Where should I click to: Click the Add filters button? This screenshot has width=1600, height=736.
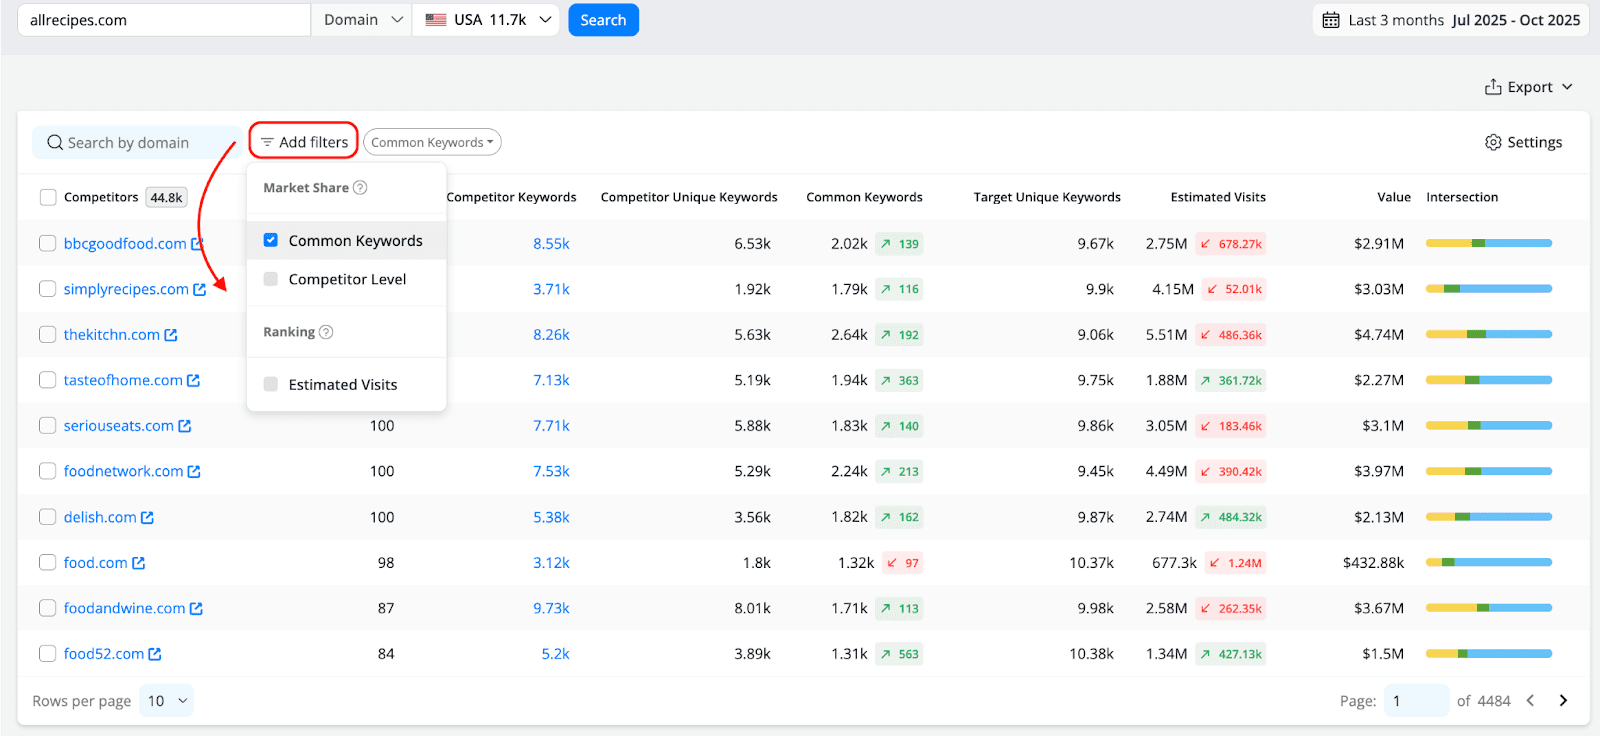click(304, 142)
